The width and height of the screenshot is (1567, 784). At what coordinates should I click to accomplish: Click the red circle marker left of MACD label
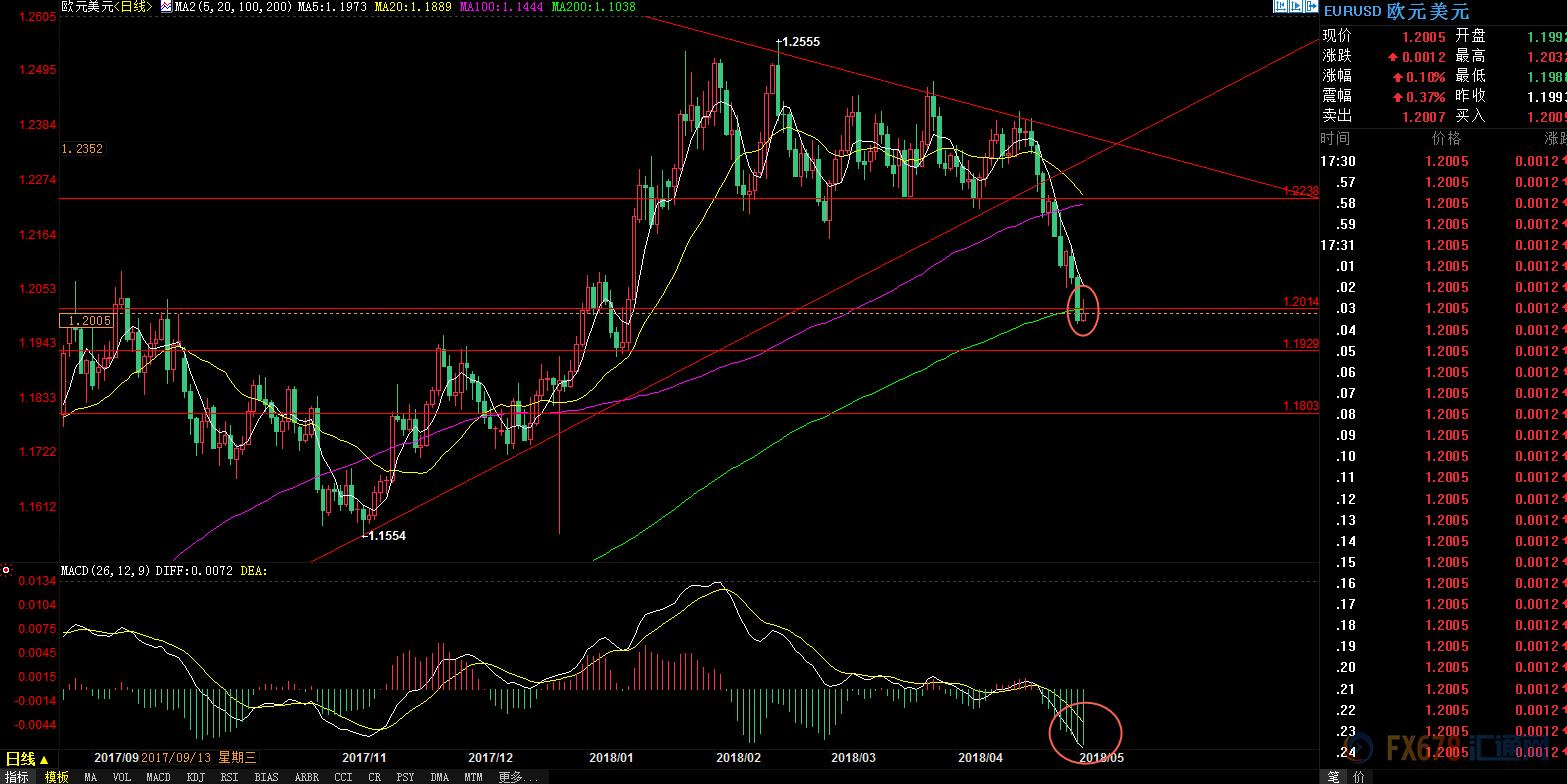coord(6,570)
